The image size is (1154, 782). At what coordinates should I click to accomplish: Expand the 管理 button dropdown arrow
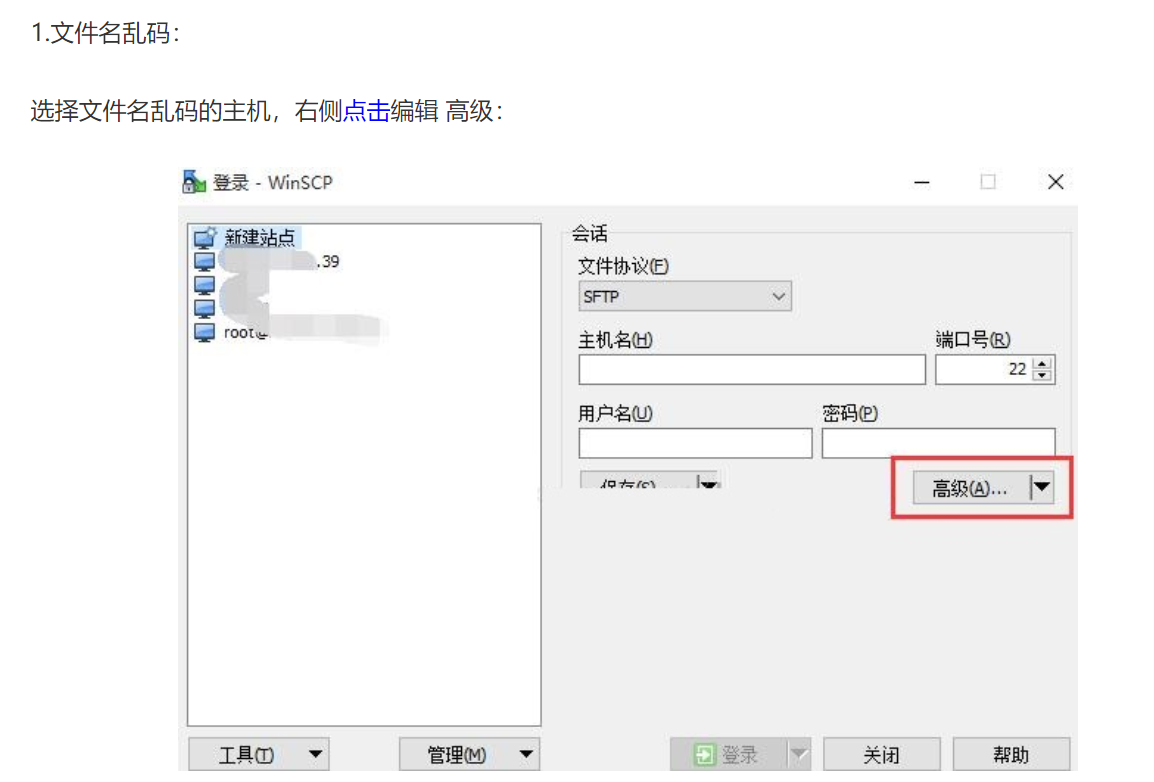click(x=526, y=755)
